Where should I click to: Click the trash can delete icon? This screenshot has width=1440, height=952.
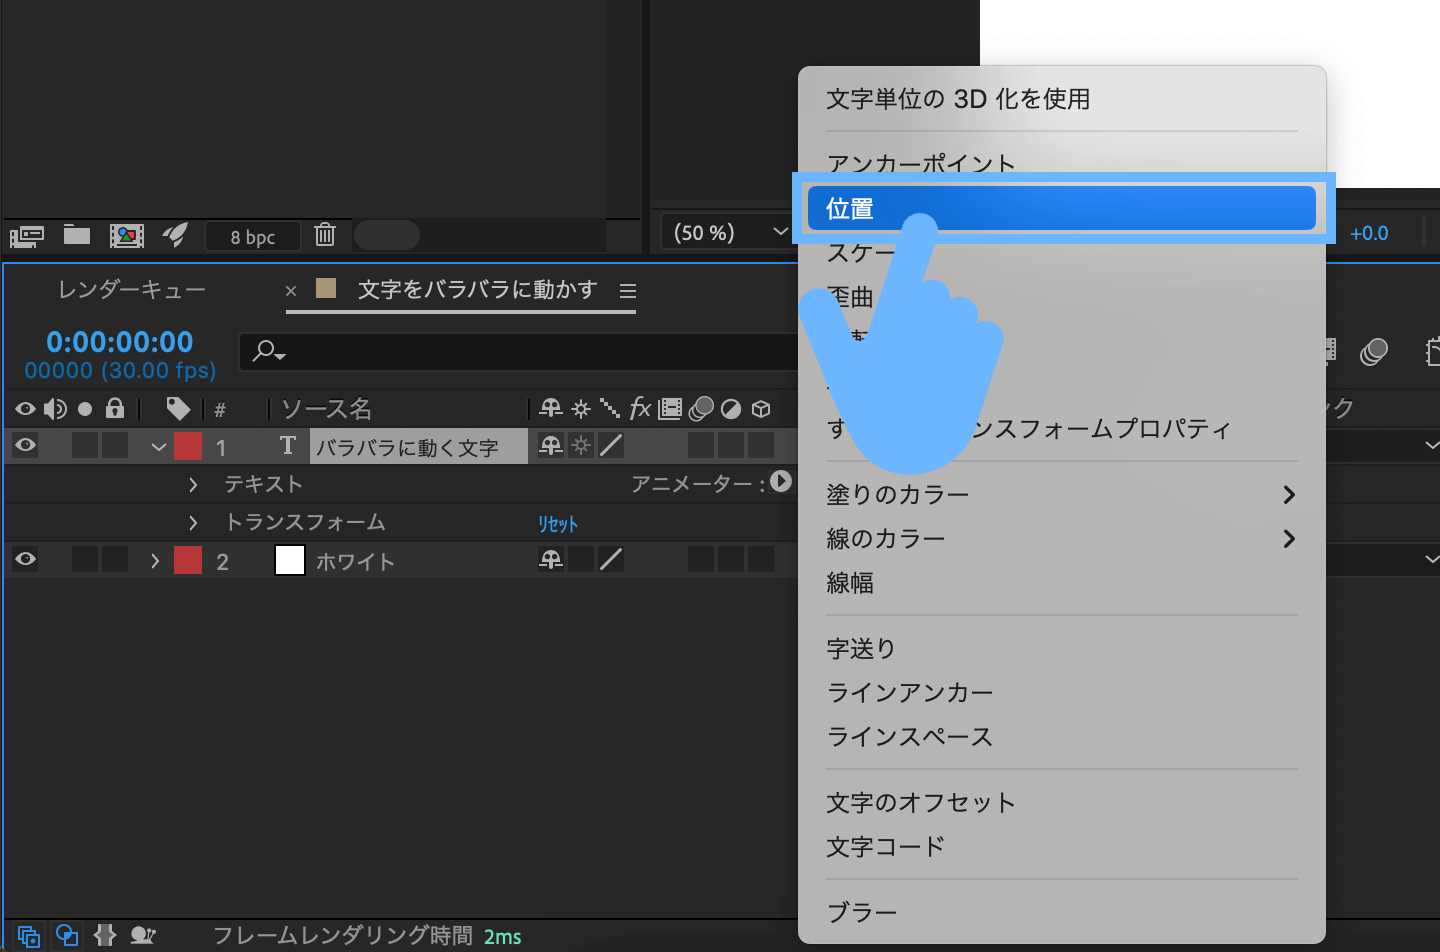325,235
